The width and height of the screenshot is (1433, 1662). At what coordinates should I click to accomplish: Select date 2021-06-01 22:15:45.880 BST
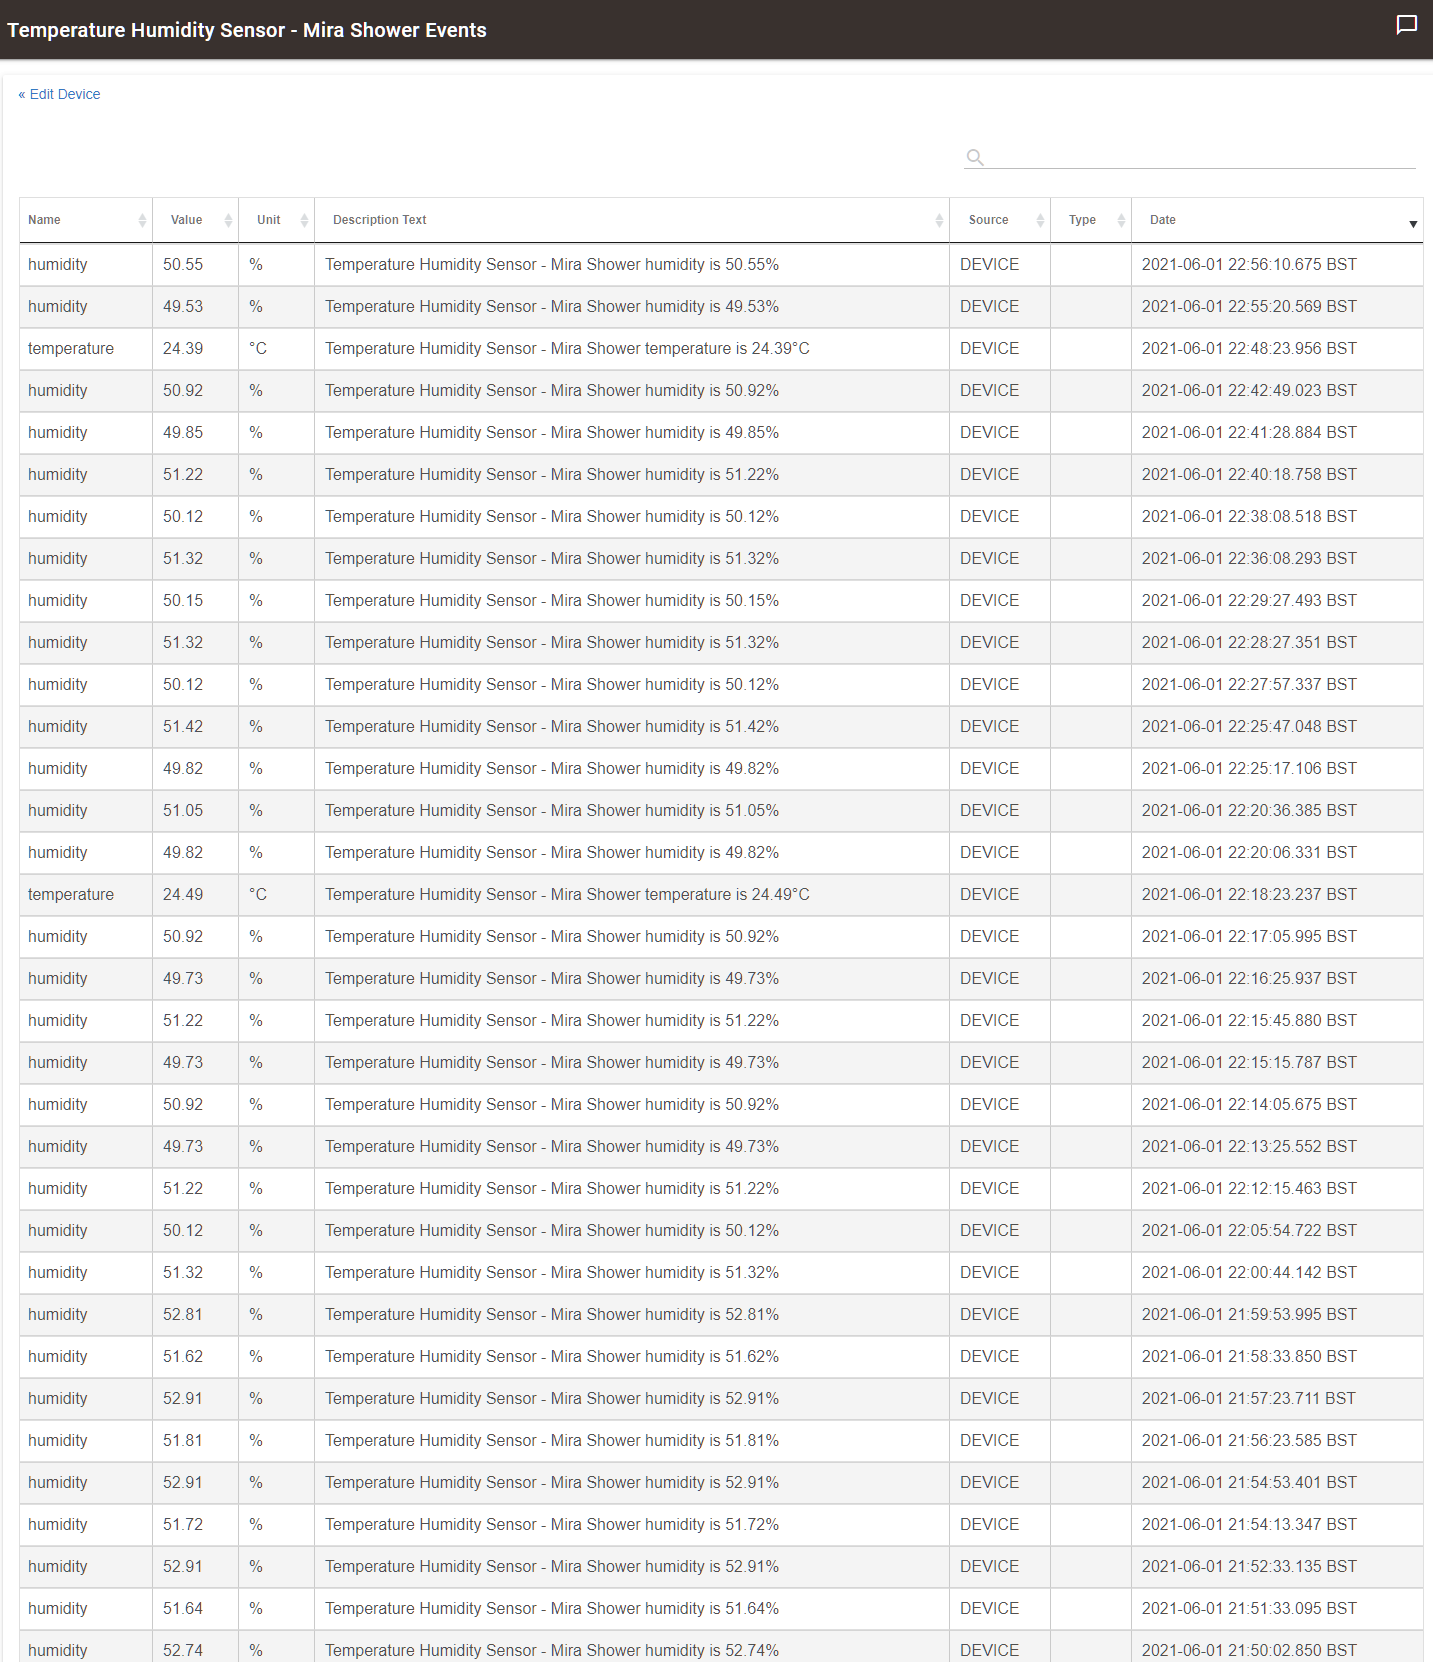click(x=1249, y=1021)
